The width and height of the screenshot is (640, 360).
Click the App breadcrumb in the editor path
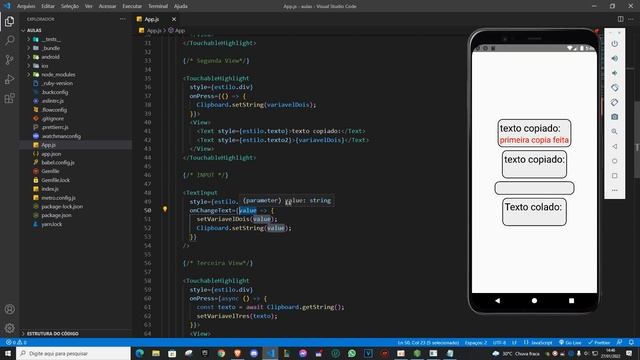(x=177, y=30)
